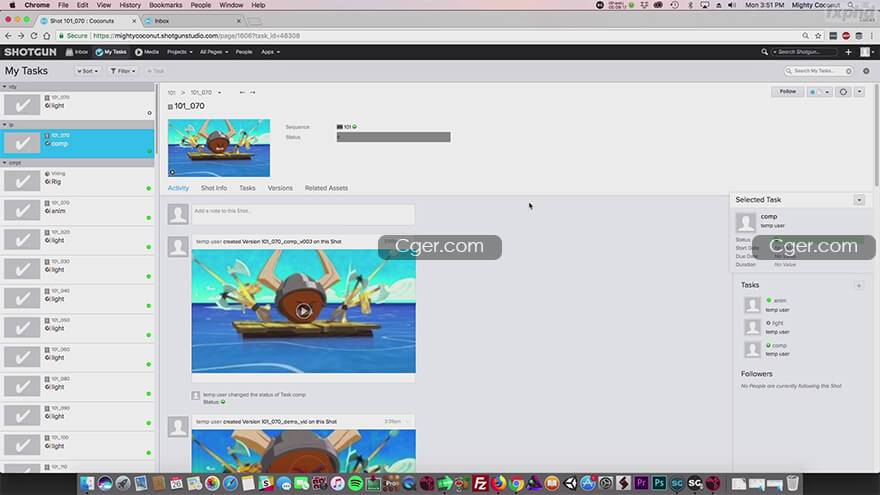Open the 101_070 breadcrumb dropdown
This screenshot has width=880, height=495.
coord(219,93)
